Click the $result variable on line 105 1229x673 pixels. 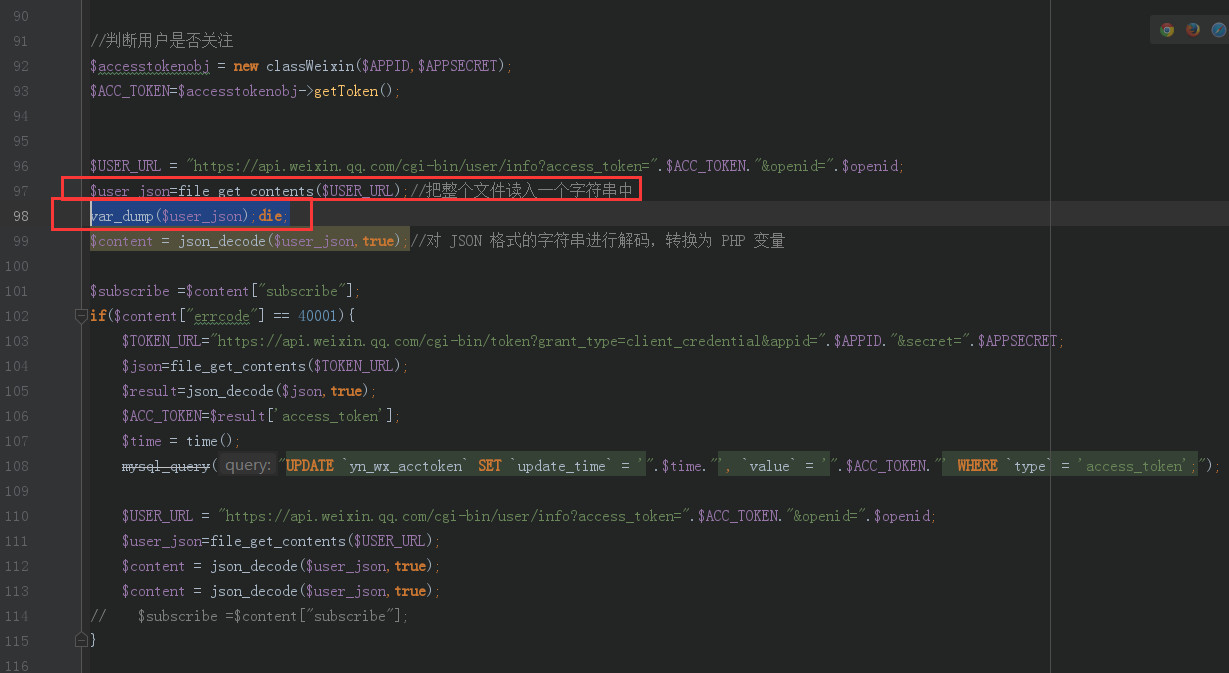coord(150,391)
